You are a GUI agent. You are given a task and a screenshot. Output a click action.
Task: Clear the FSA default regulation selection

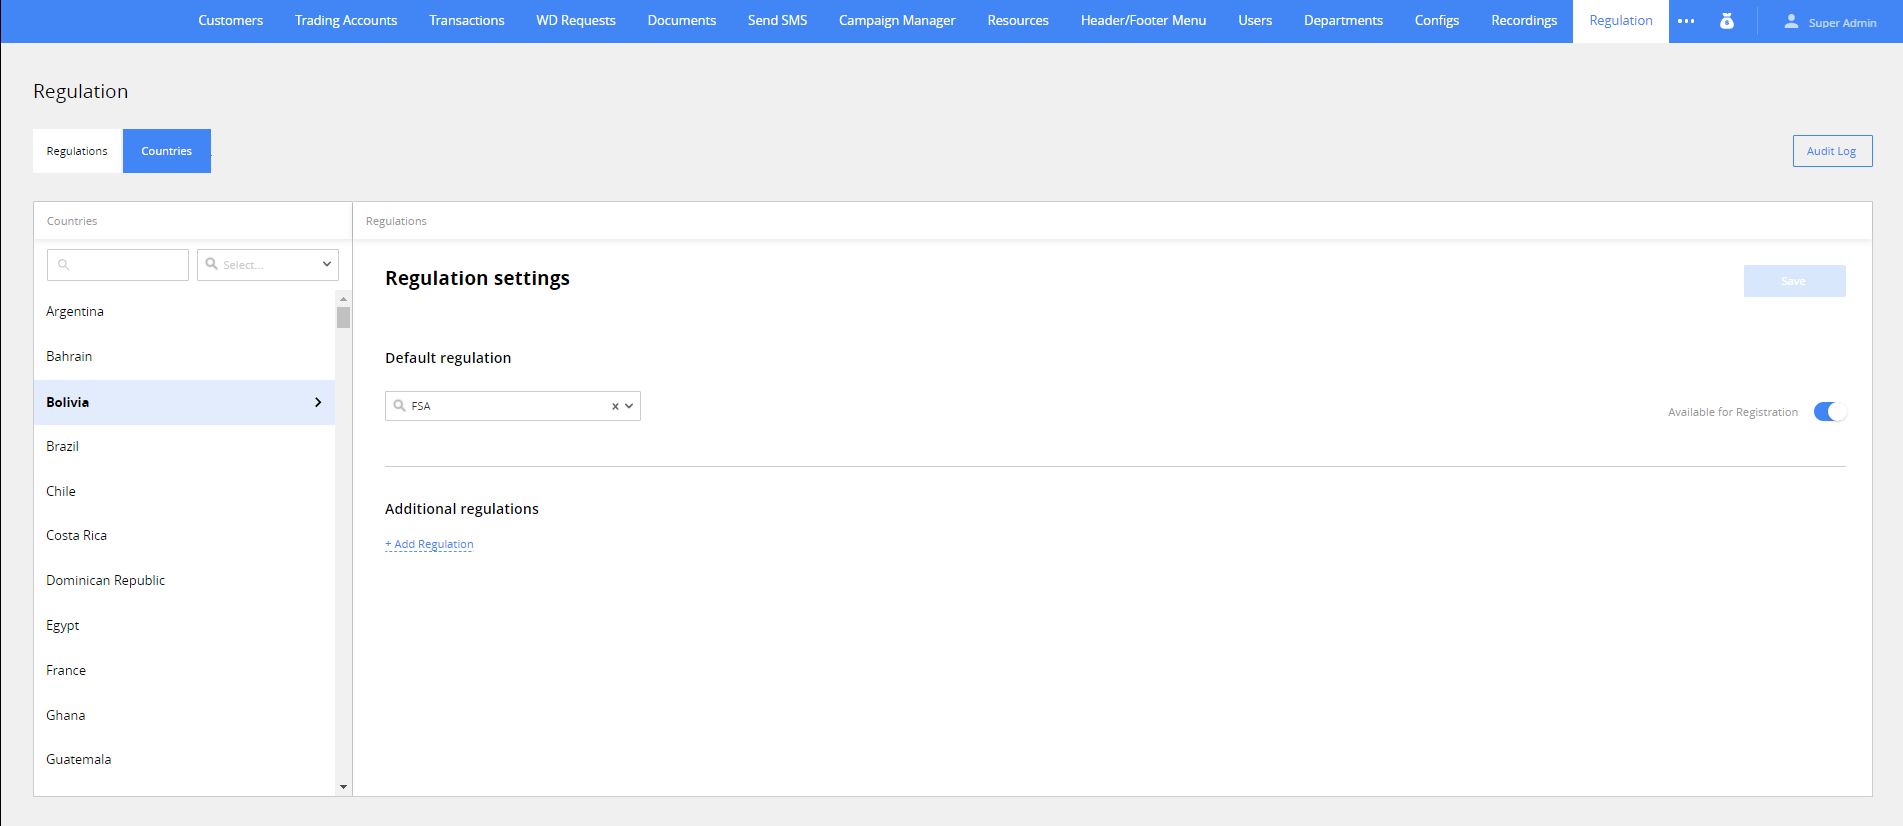click(x=615, y=406)
